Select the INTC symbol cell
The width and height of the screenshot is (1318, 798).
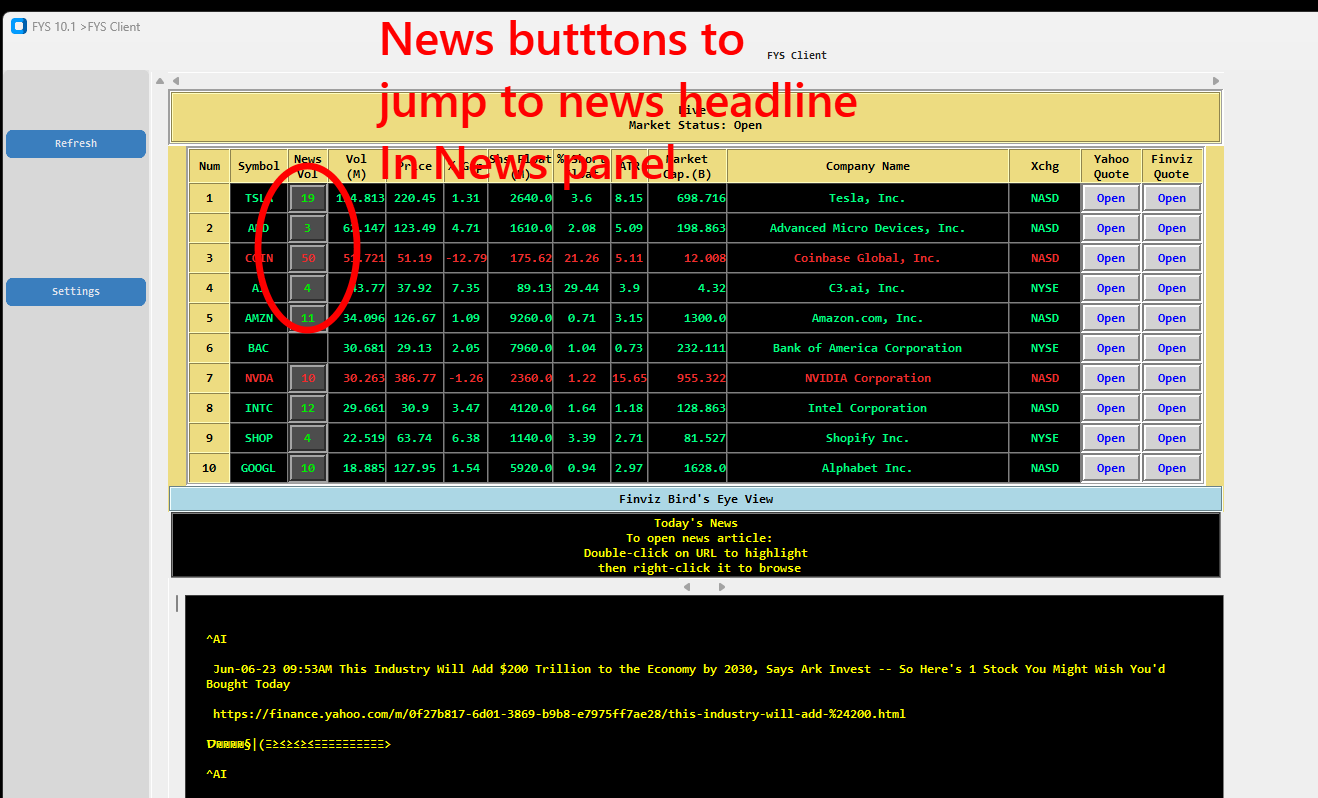(259, 408)
